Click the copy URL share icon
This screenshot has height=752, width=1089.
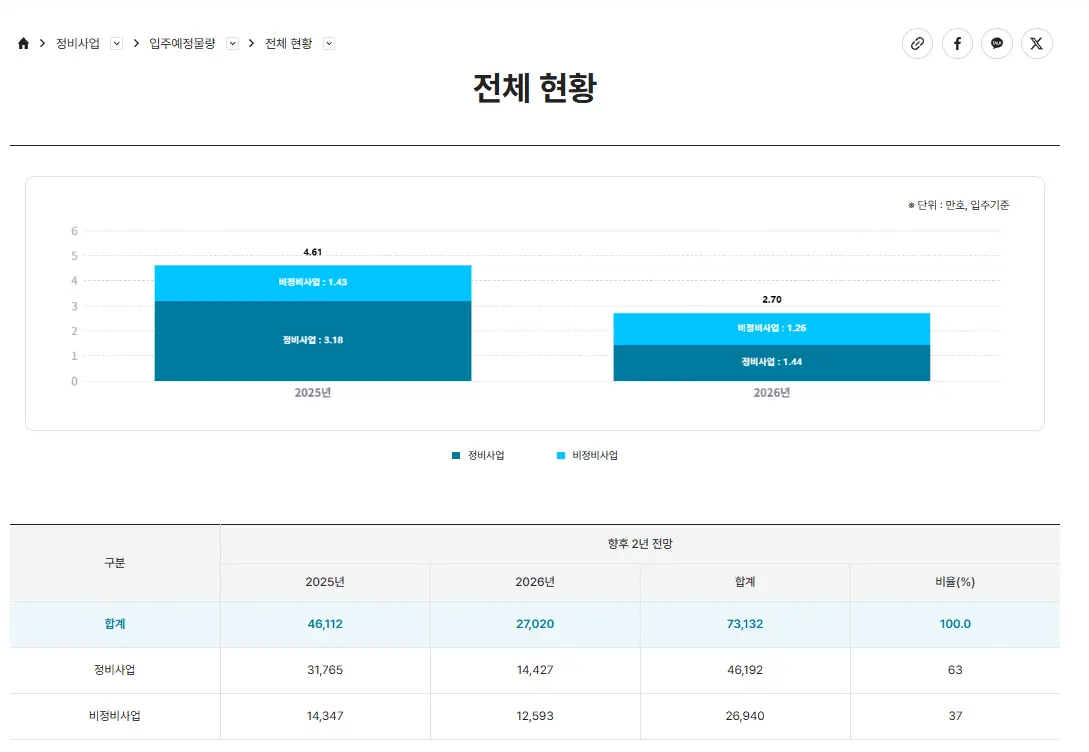[918, 43]
